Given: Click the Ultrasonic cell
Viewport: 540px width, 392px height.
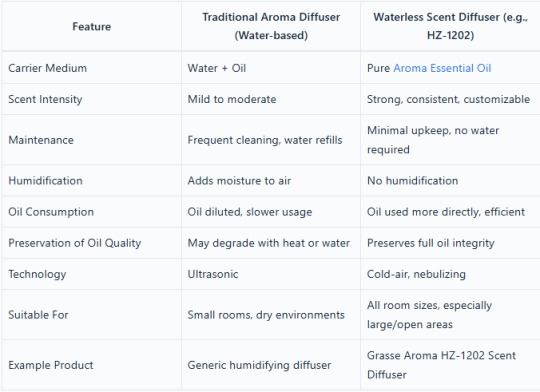Looking at the screenshot, I should pos(213,274).
